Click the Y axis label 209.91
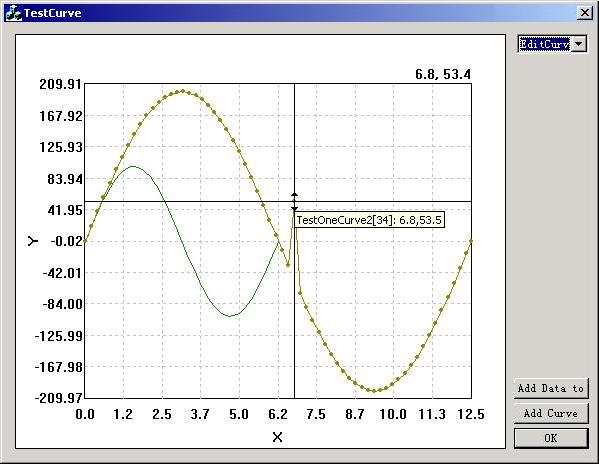This screenshot has height=464, width=599. (x=61, y=84)
